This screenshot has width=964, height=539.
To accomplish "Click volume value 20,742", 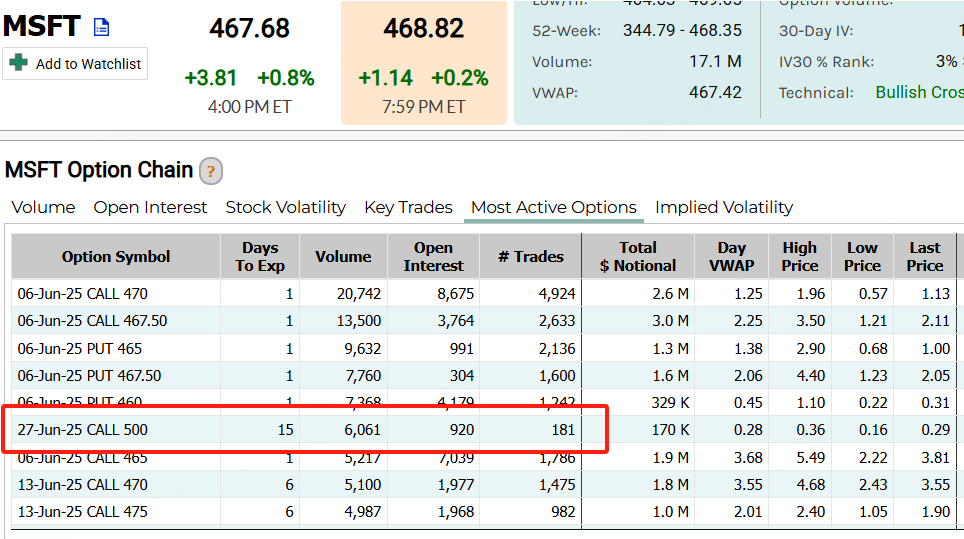I will [x=358, y=294].
